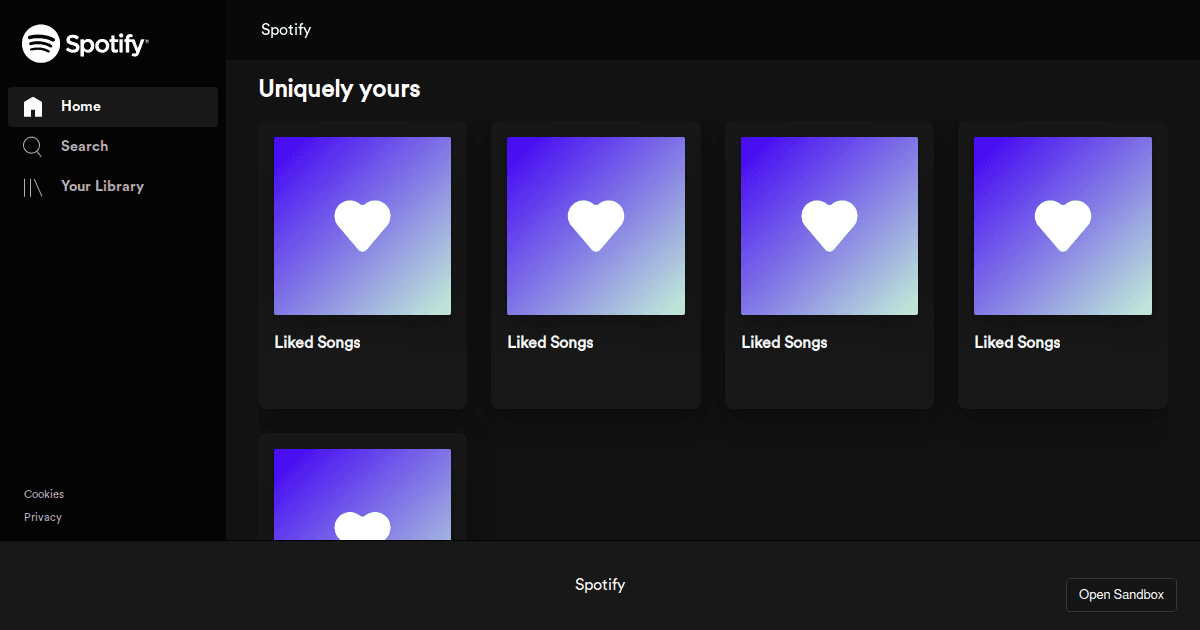Open the first Liked Songs playlist card
This screenshot has height=630, width=1200.
click(362, 264)
